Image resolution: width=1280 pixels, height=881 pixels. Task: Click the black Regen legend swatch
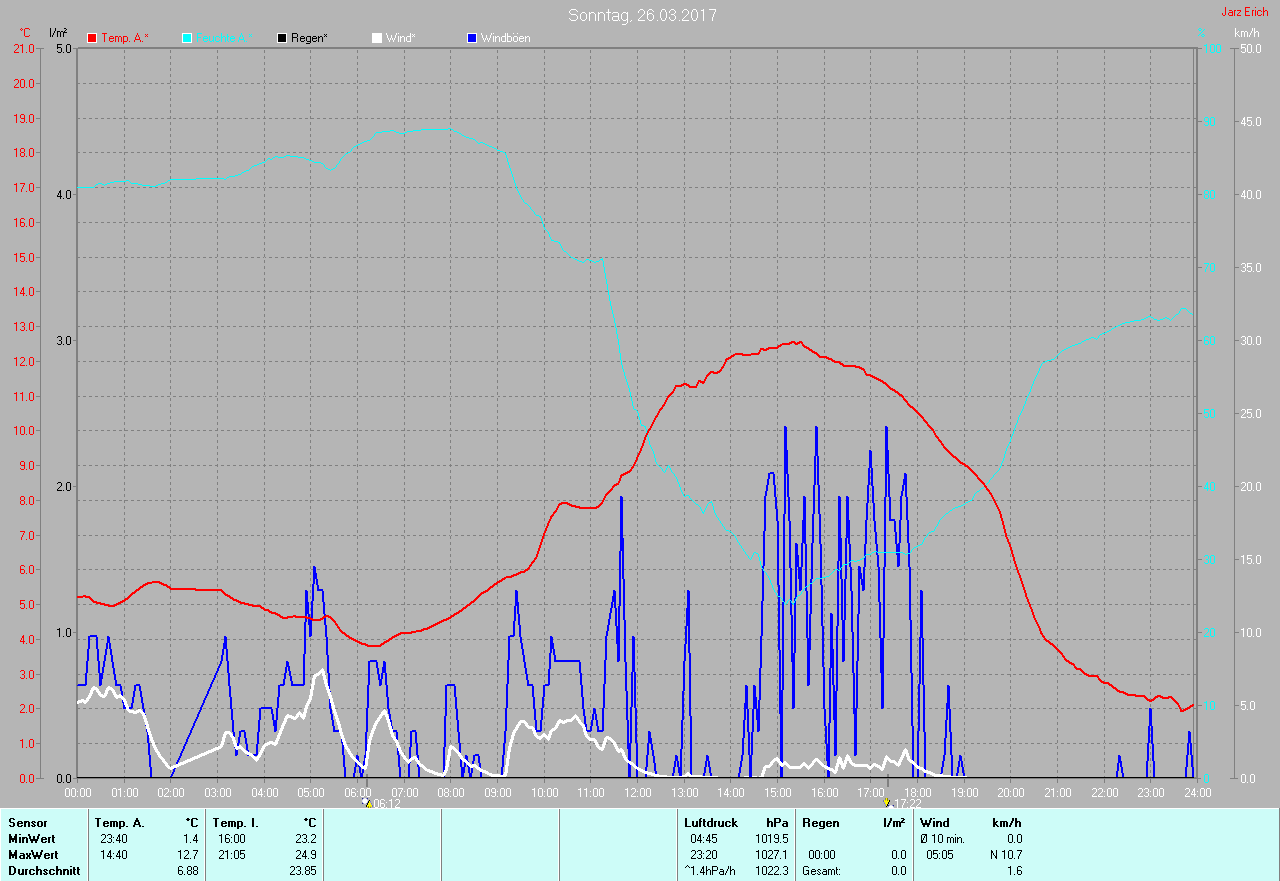click(282, 38)
